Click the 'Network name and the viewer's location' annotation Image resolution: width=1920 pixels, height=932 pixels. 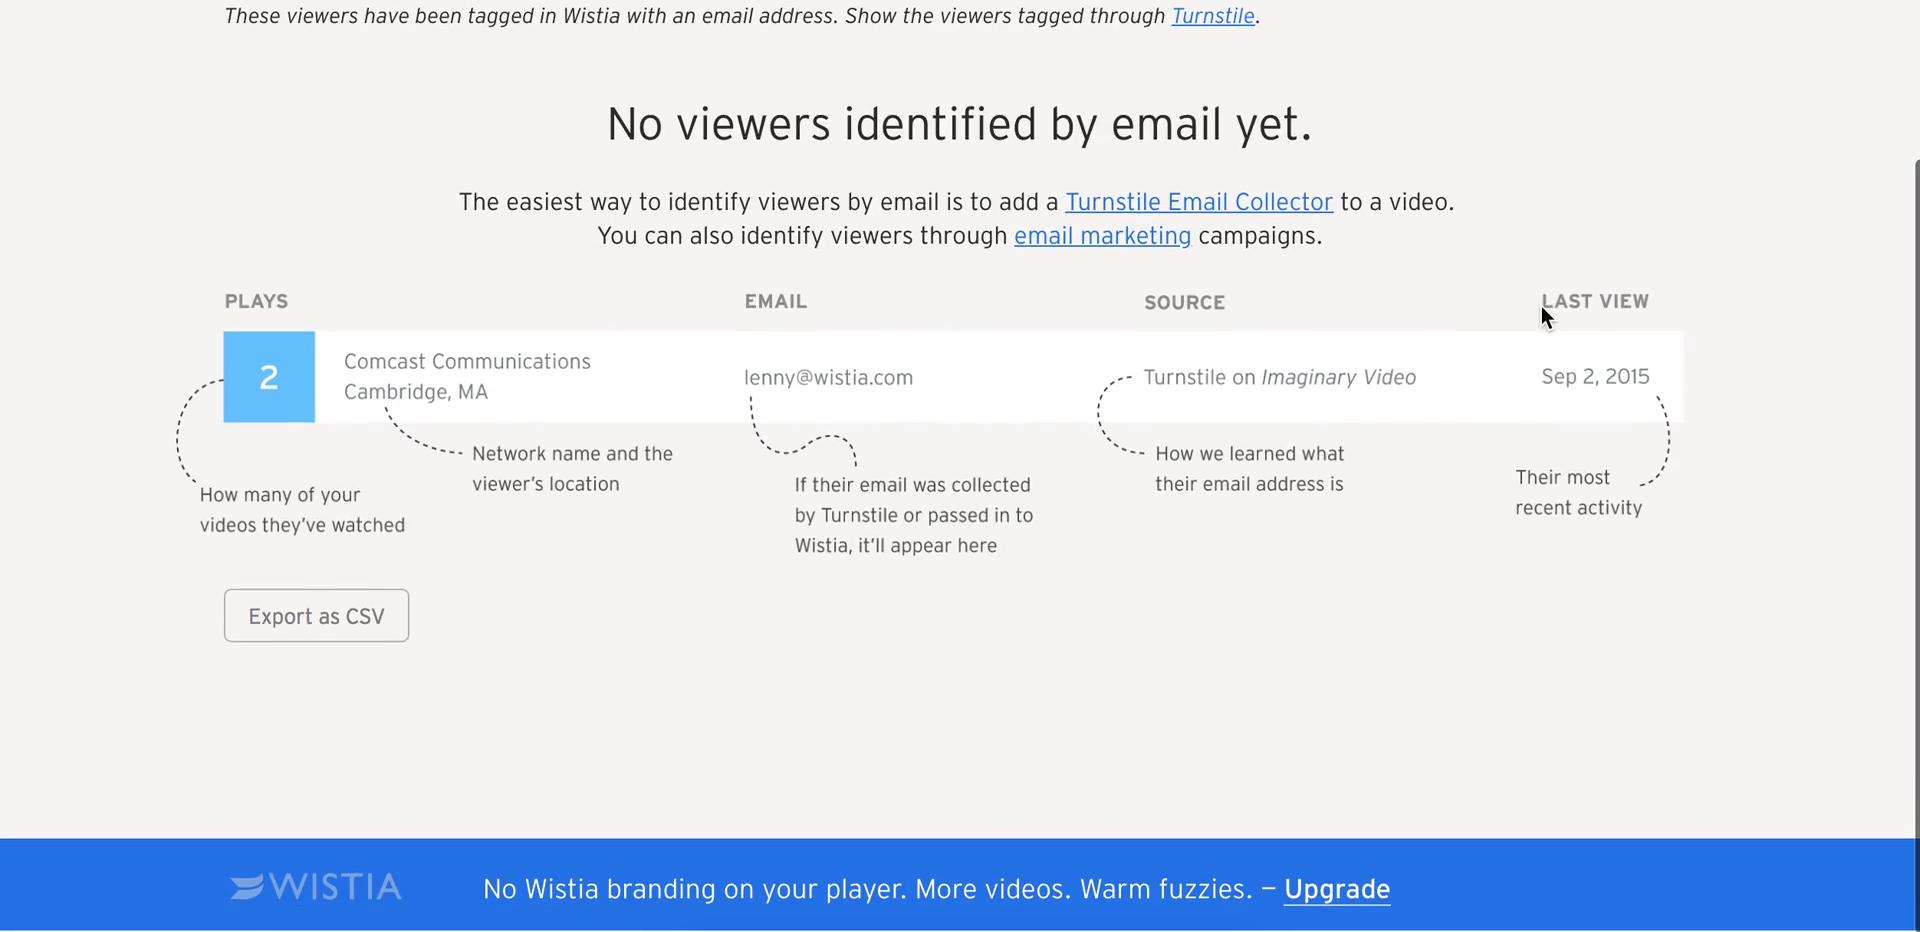(x=572, y=469)
